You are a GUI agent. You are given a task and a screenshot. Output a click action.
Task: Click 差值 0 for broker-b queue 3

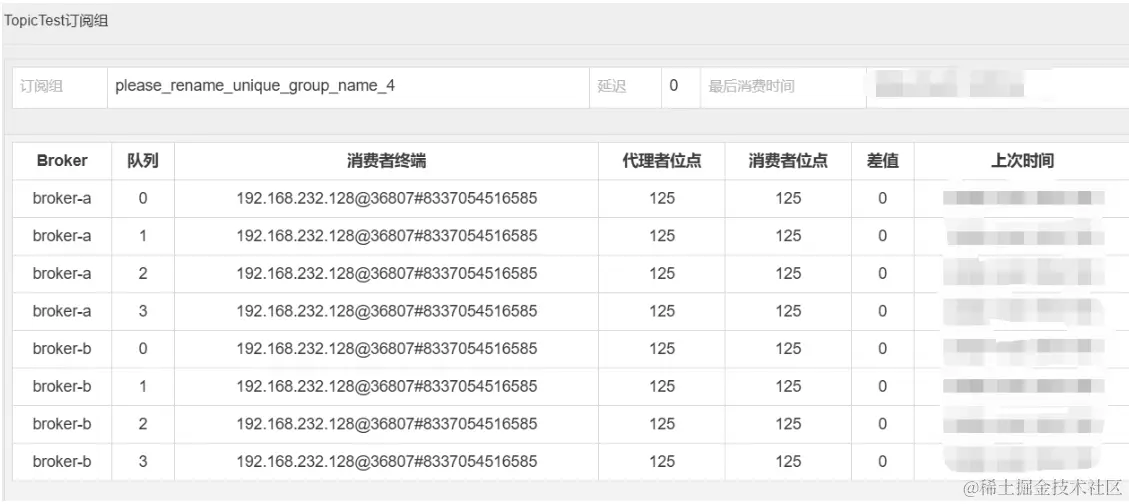point(883,461)
